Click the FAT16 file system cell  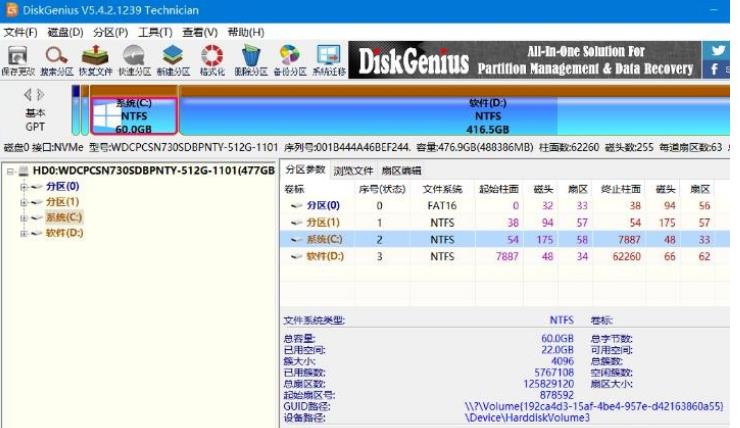coord(442,206)
